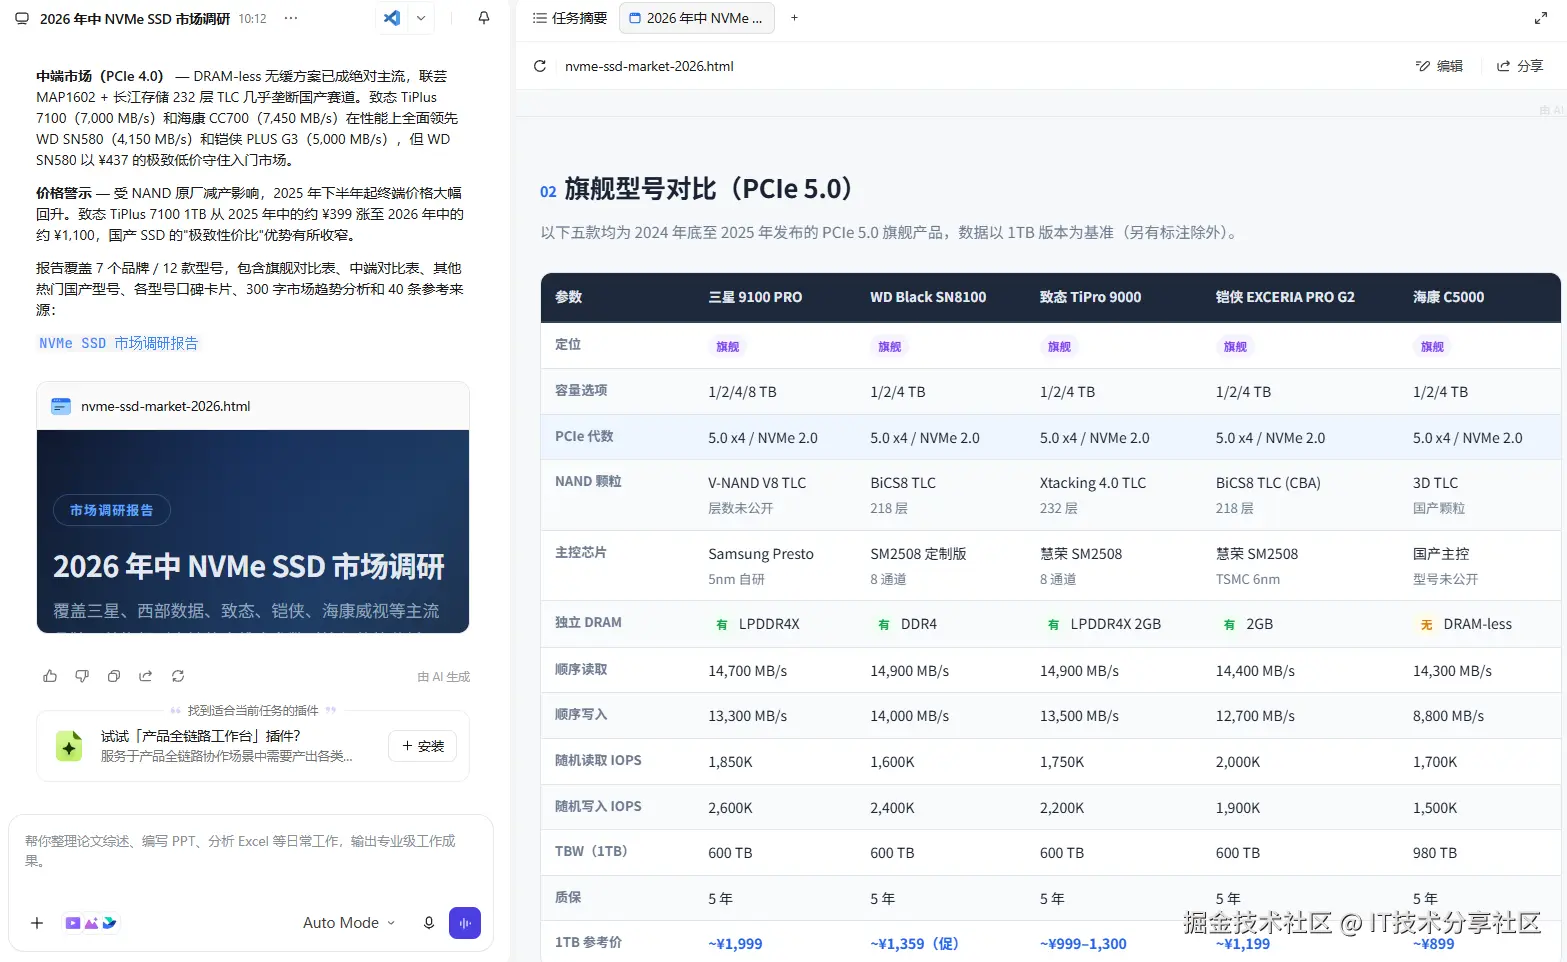Viewport: 1567px width, 962px height.
Task: Reload the nvme-ssd-market-2026.html preview
Action: (540, 66)
